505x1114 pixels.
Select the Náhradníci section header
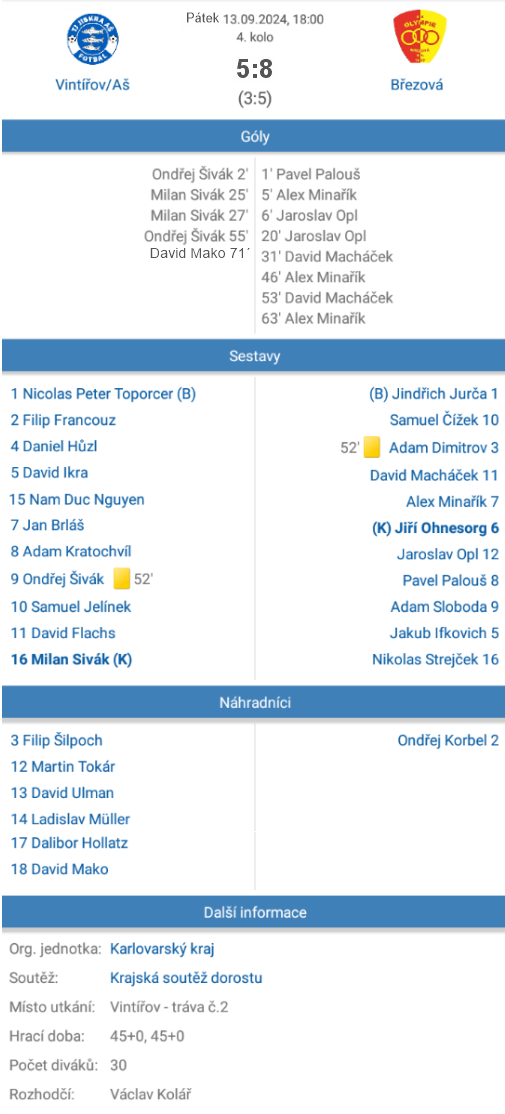click(253, 703)
